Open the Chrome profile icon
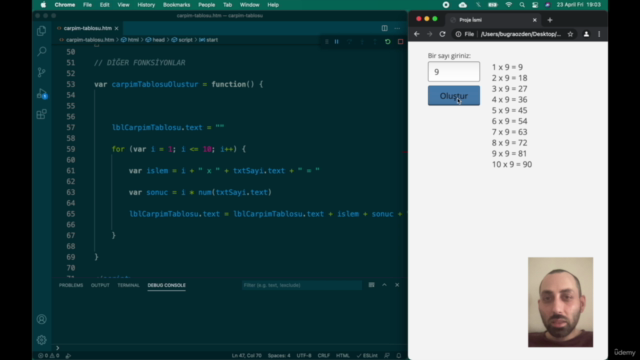 (586, 34)
